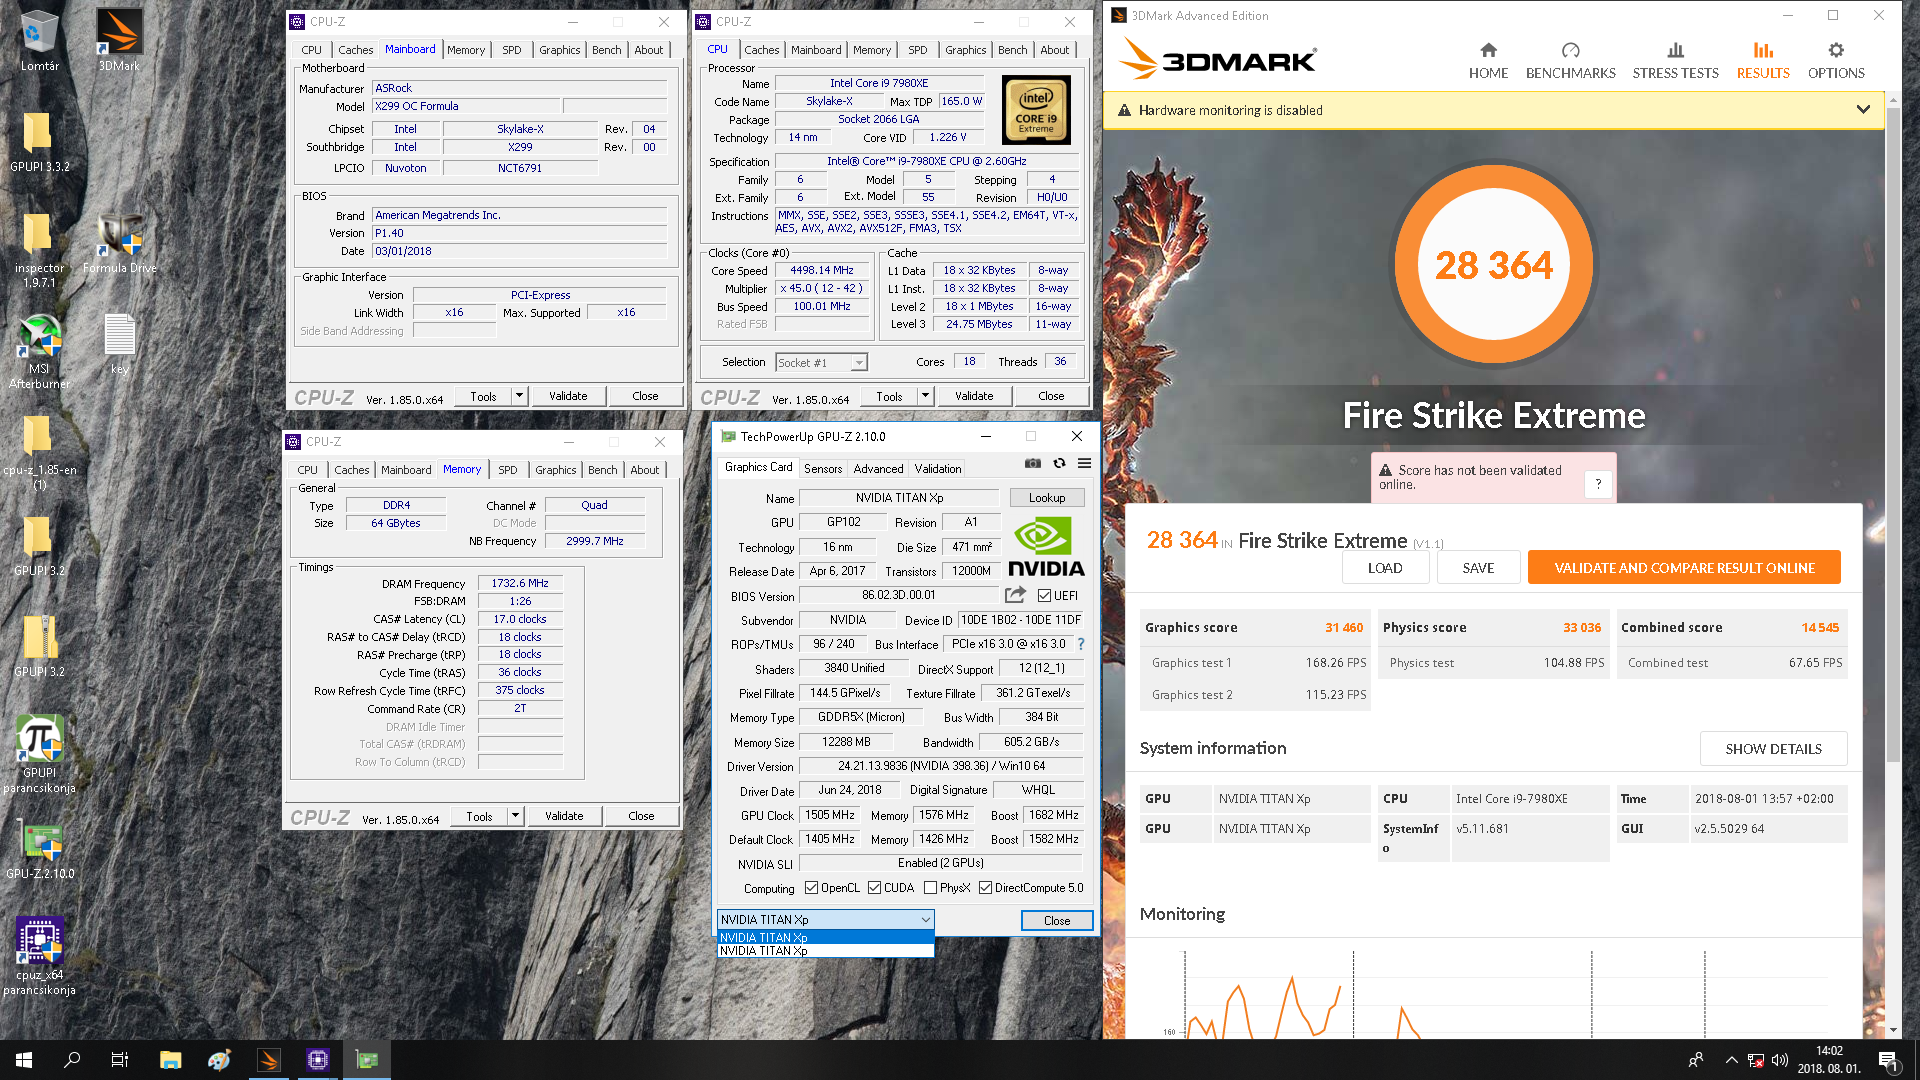Choose highlighted NVIDIA TITAN Xp list entry
The width and height of the screenshot is (1920, 1080).
pos(825,938)
